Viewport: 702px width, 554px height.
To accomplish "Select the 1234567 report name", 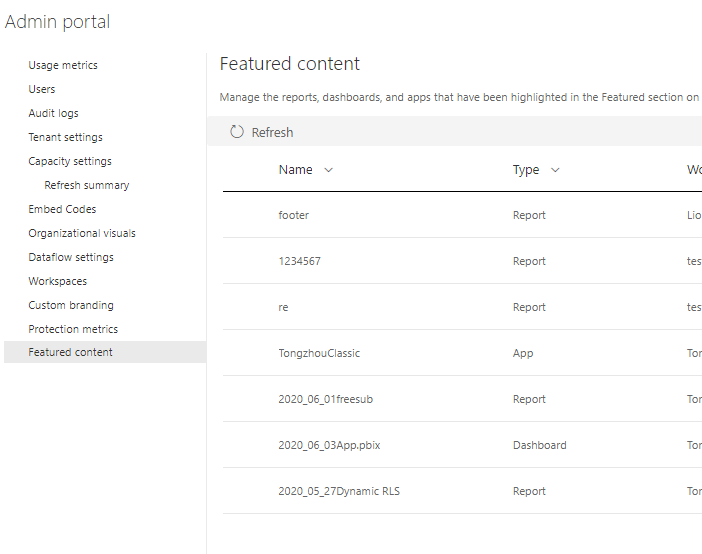I will pos(300,261).
